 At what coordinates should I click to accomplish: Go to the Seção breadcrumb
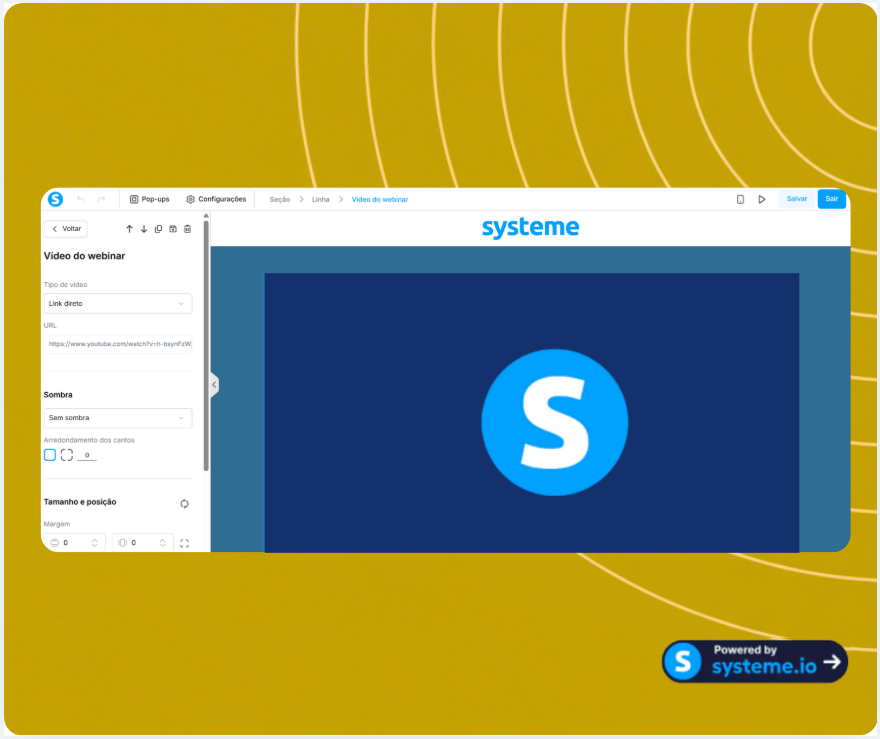[x=279, y=199]
